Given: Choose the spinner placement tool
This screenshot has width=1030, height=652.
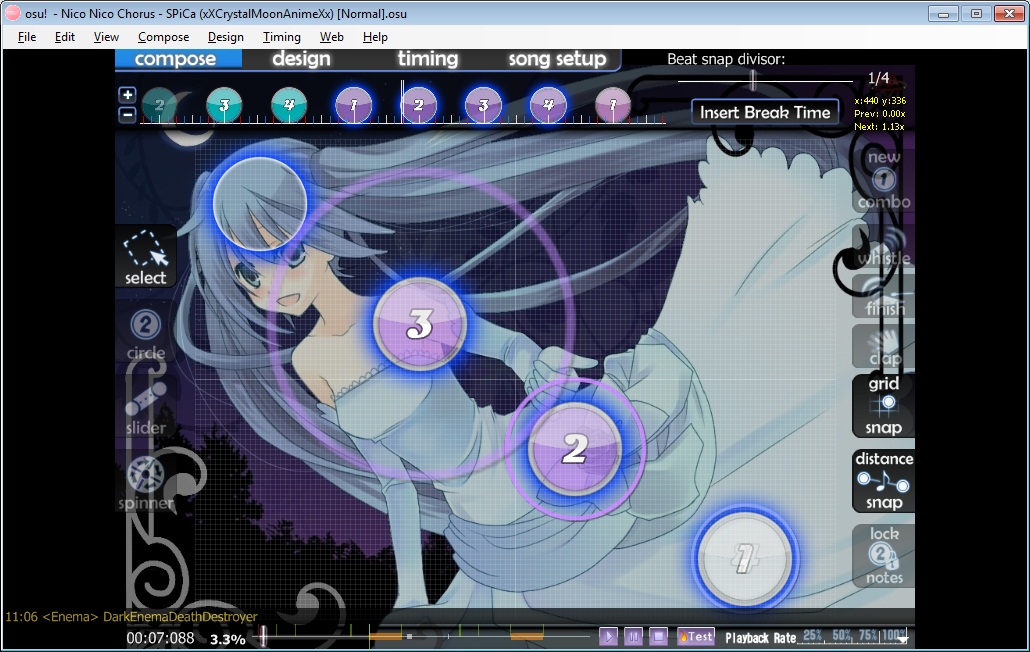Looking at the screenshot, I should [x=145, y=484].
